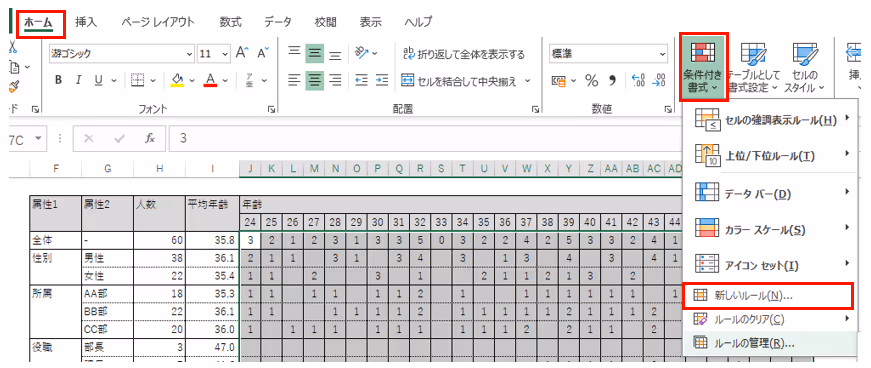
Task: Toggle italic formatting
Action: pyautogui.click(x=78, y=80)
